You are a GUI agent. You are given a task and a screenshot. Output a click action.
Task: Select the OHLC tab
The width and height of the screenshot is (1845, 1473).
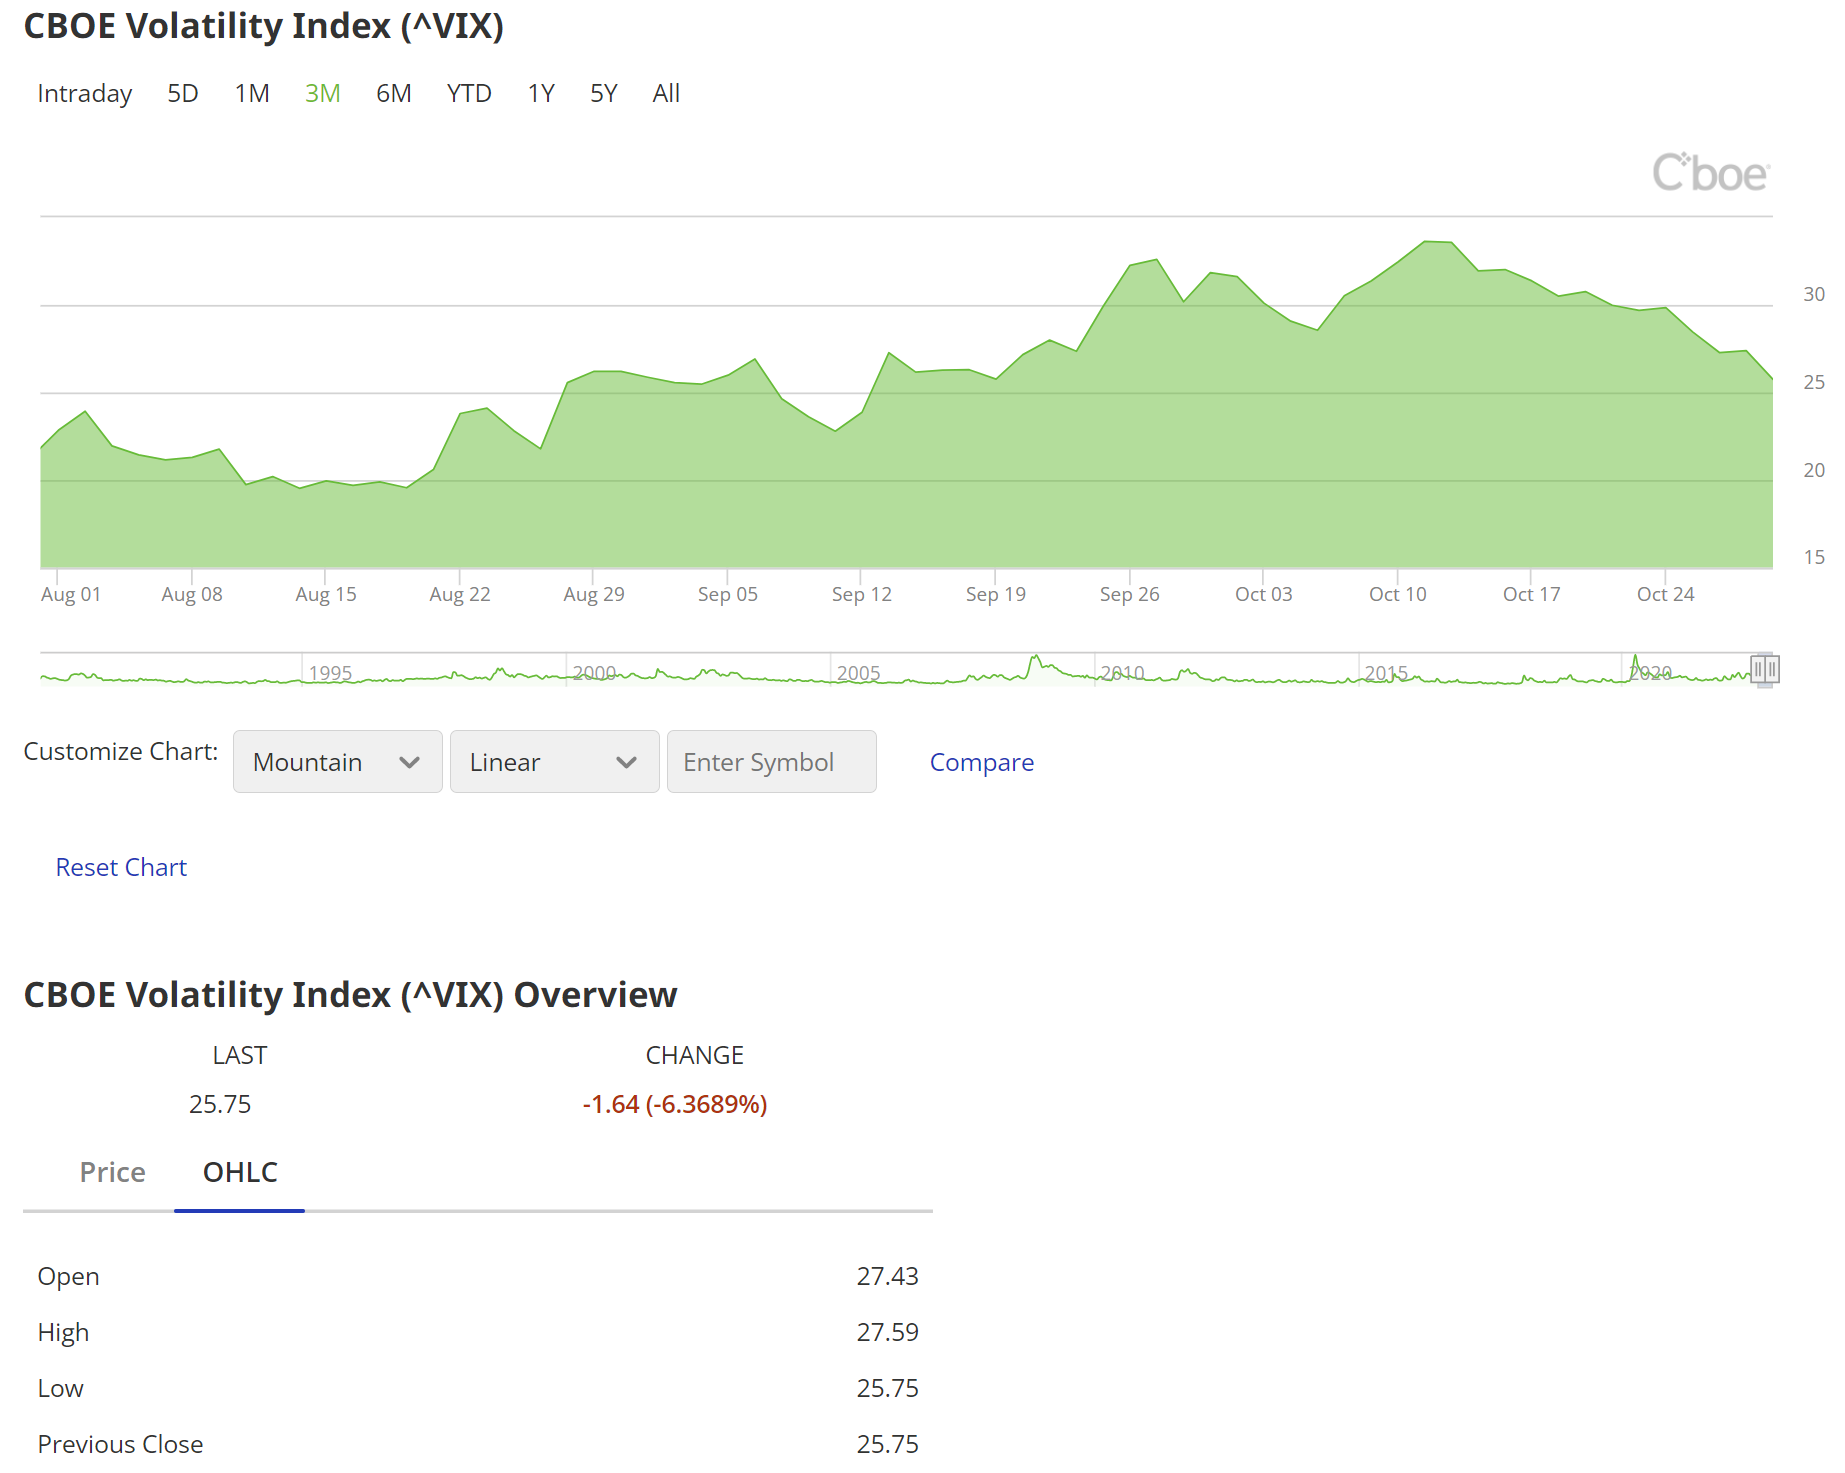[240, 1172]
